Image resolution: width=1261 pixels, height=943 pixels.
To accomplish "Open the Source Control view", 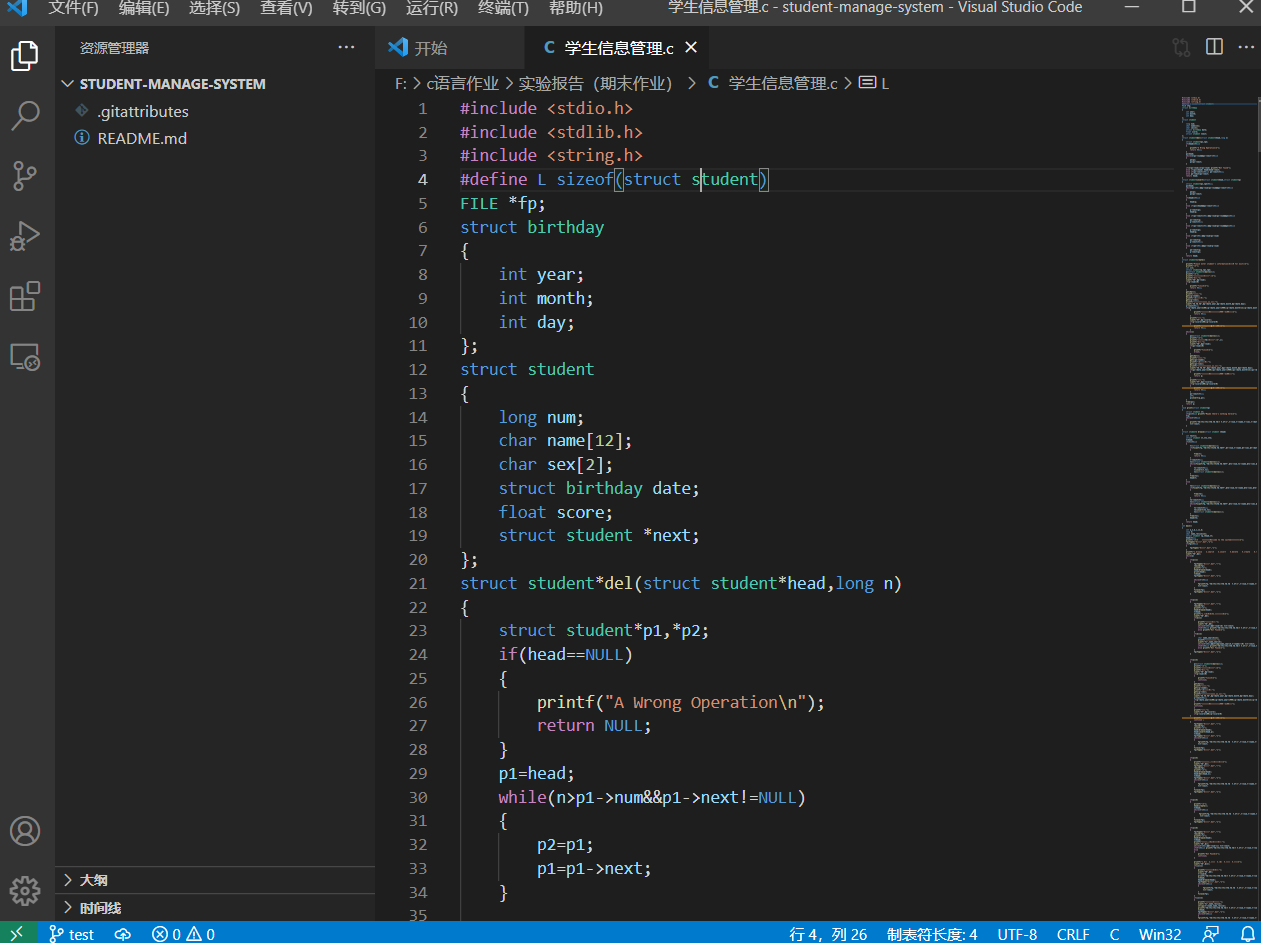I will [25, 176].
